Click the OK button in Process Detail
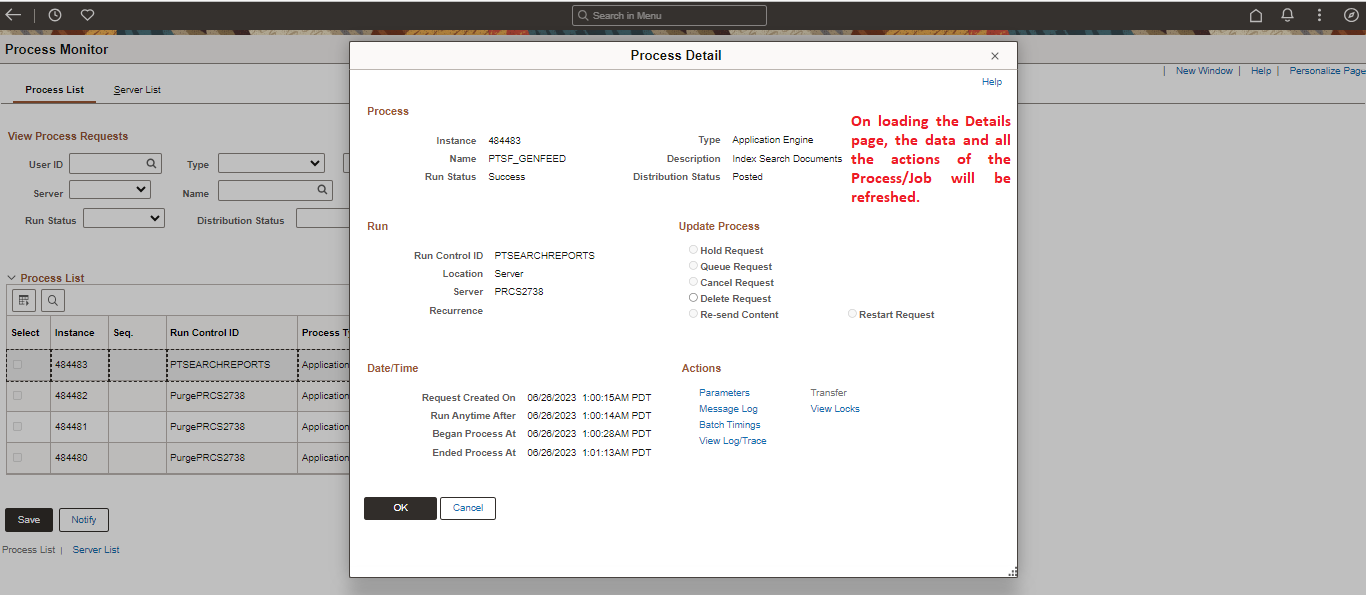 tap(400, 508)
